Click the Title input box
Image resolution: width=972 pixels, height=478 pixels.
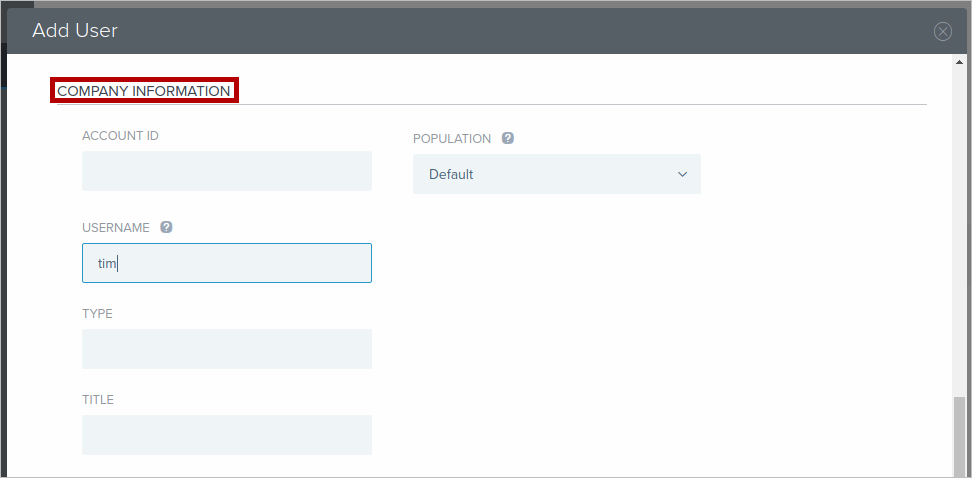227,435
